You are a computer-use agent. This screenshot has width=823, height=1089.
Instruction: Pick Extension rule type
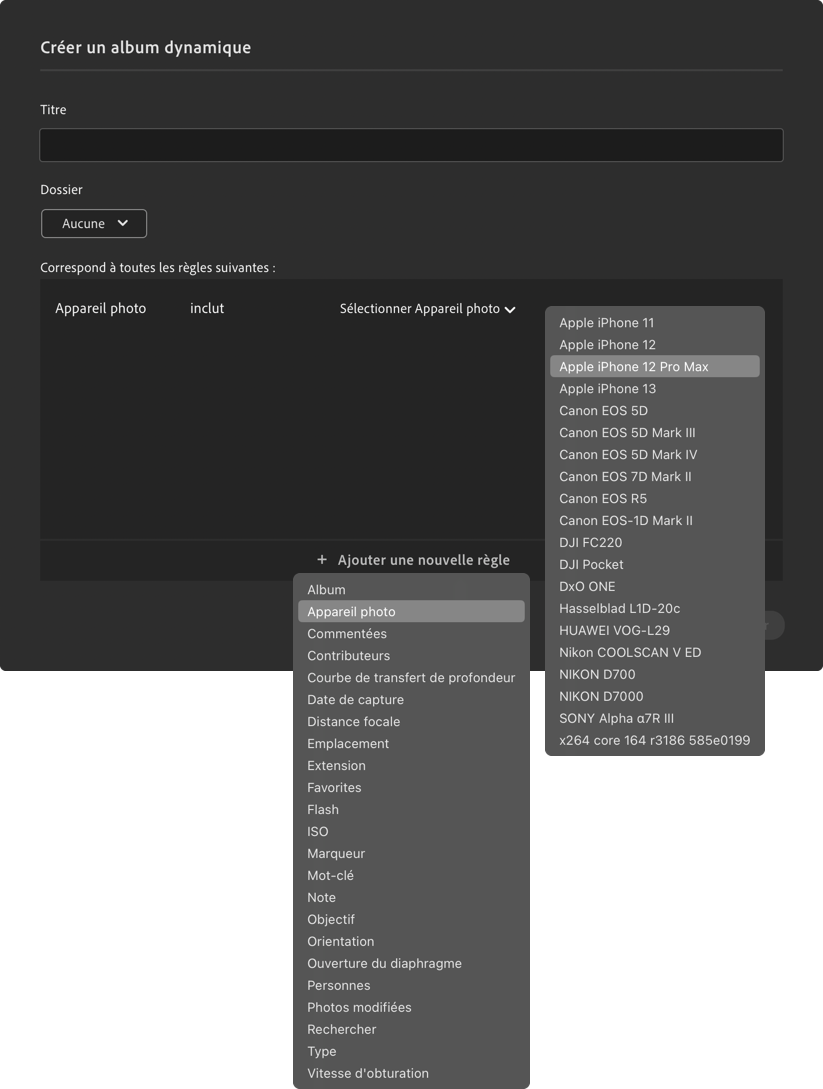[411, 766]
